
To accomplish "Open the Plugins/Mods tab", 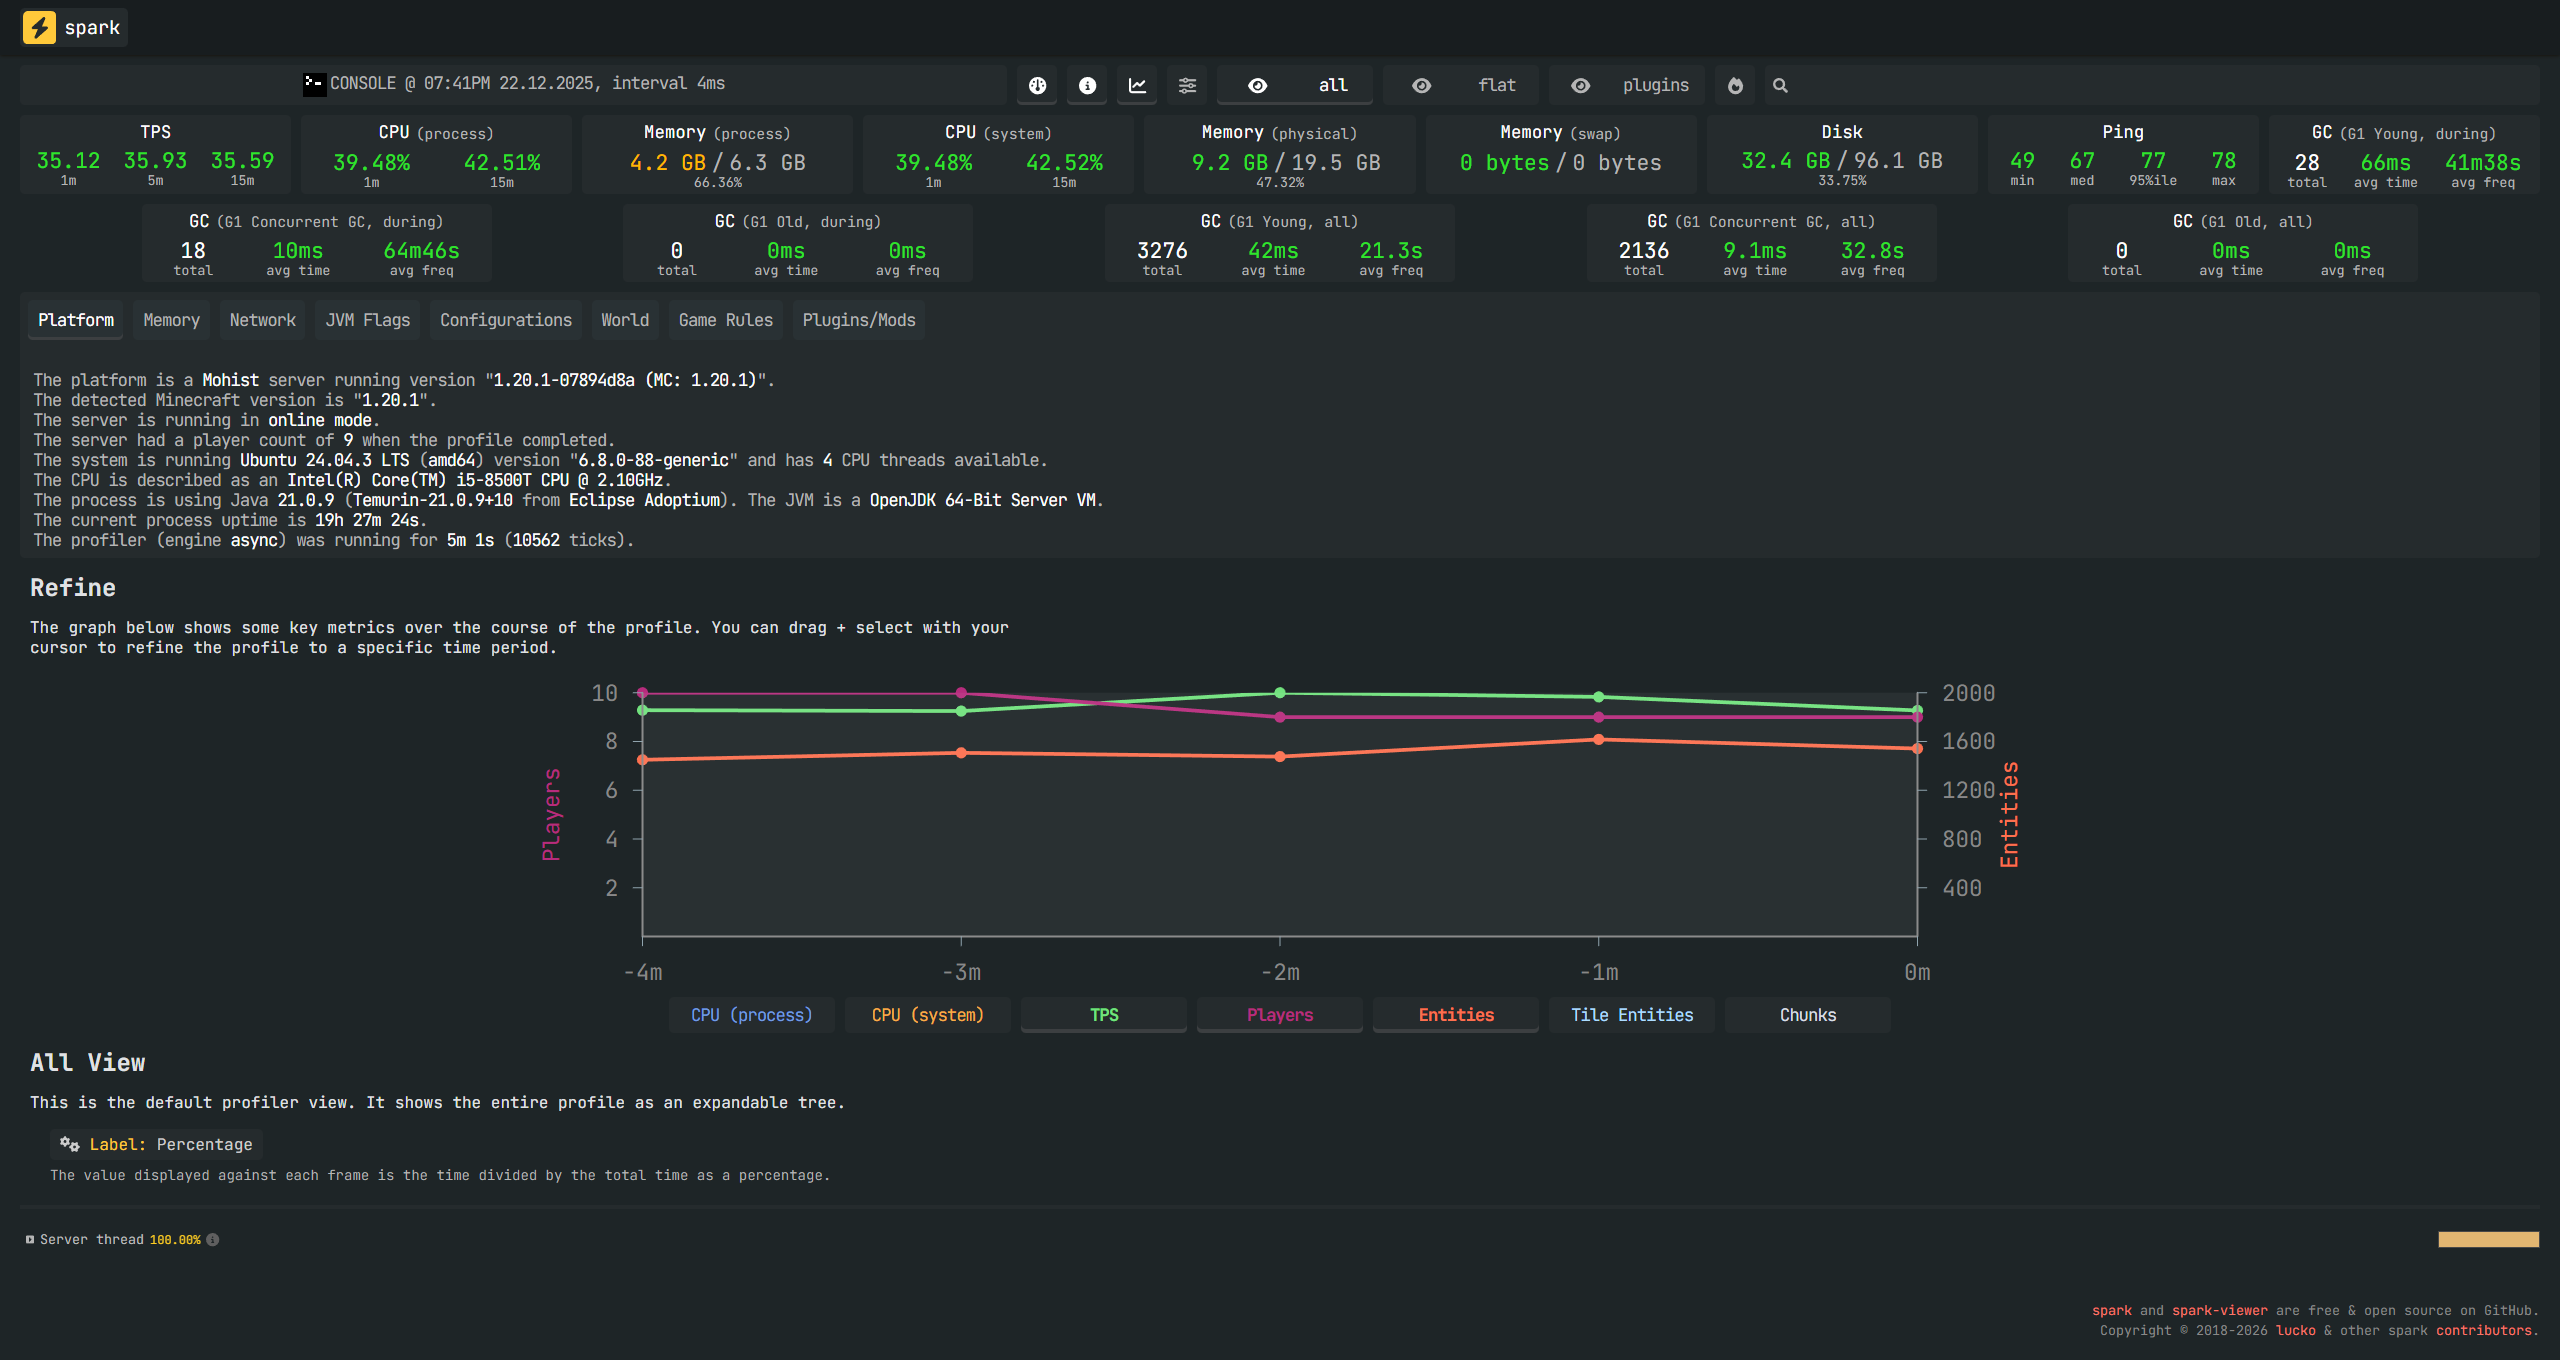I will coord(858,320).
